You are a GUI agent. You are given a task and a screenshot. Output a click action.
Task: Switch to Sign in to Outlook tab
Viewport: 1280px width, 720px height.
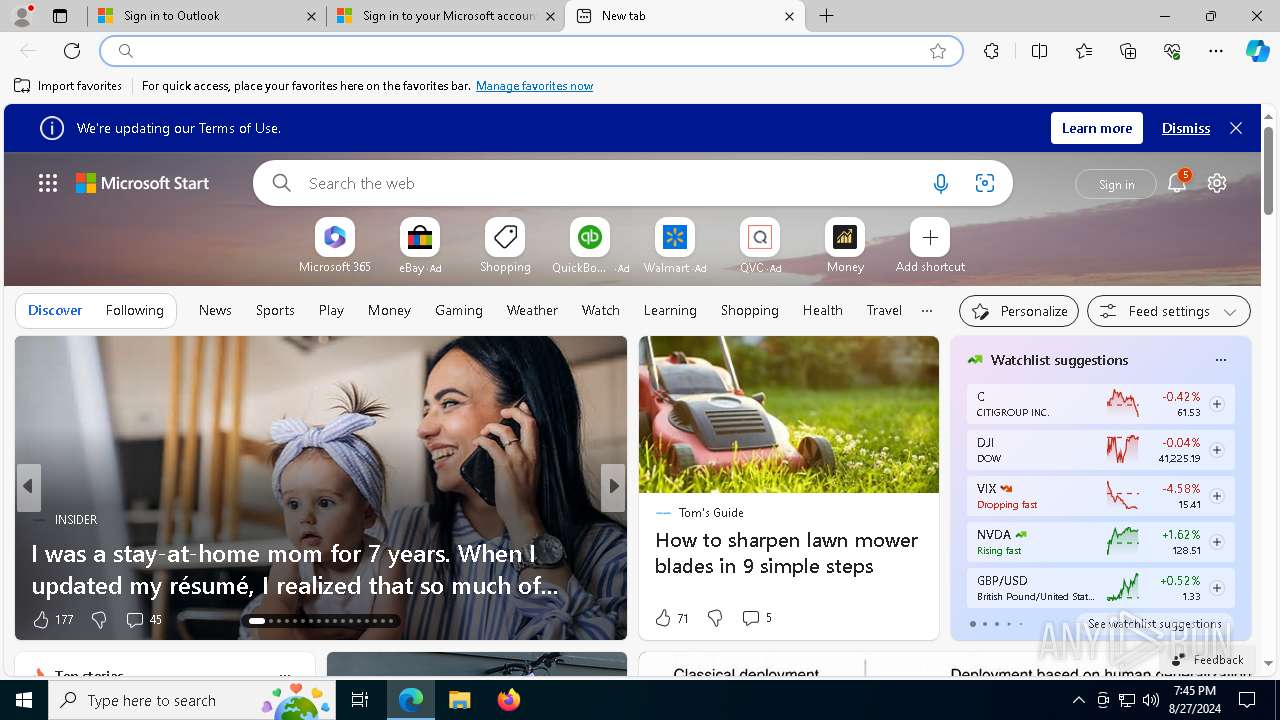click(x=206, y=16)
